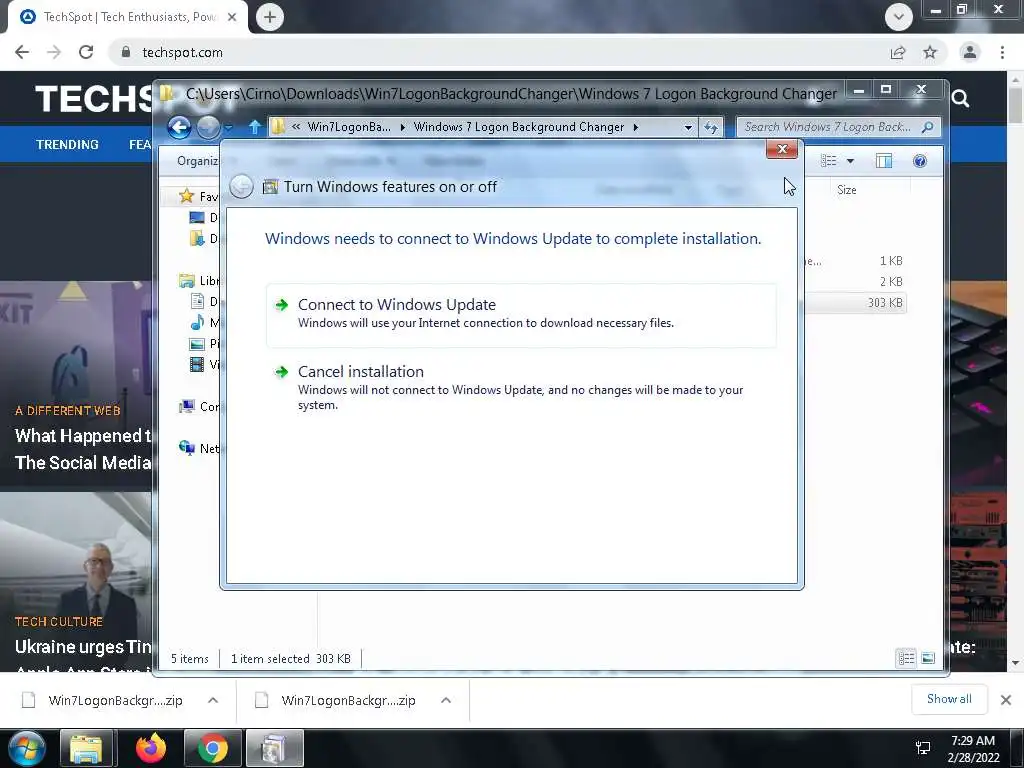Select the file sized 2 KB
Viewport: 1024px width, 768px height.
856,281
